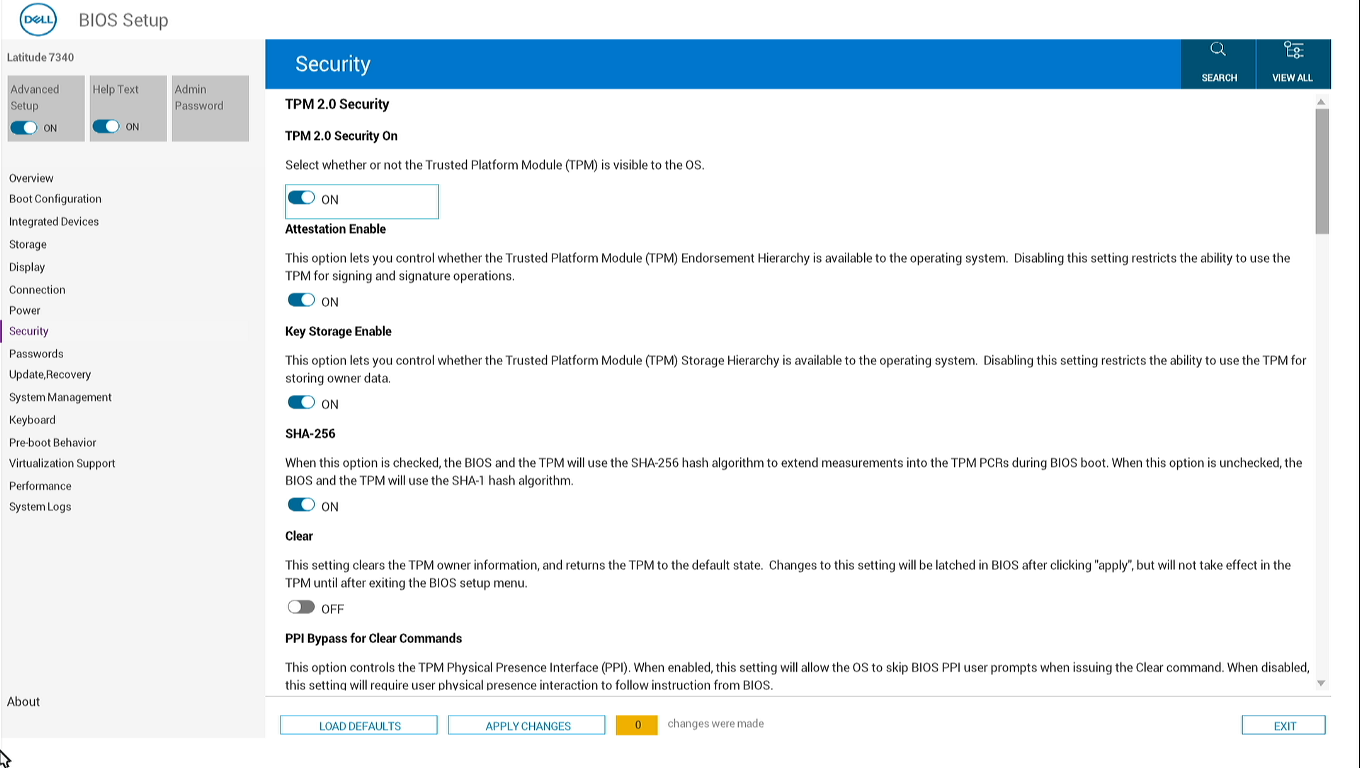
Task: Open the Passwords section
Action: 36,353
